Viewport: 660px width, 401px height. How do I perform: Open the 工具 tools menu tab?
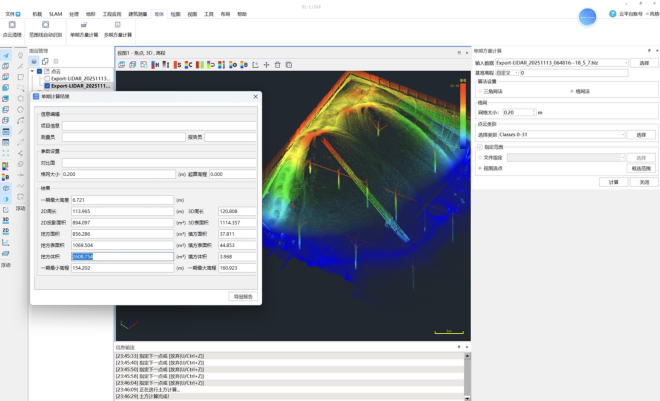[x=209, y=14]
